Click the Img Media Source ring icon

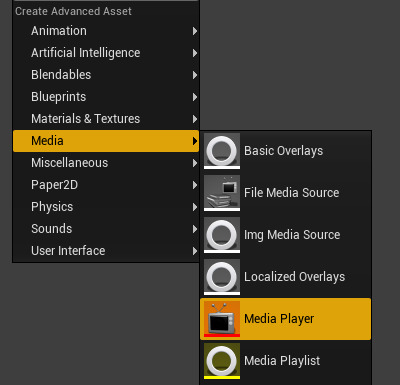[x=222, y=235]
